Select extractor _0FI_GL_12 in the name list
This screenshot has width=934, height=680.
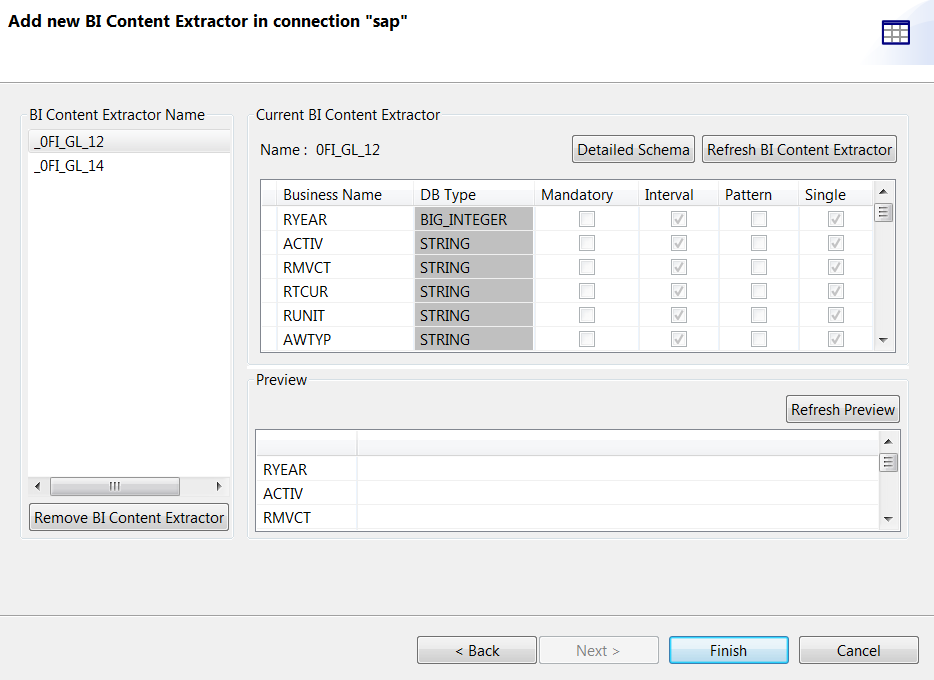pyautogui.click(x=66, y=142)
